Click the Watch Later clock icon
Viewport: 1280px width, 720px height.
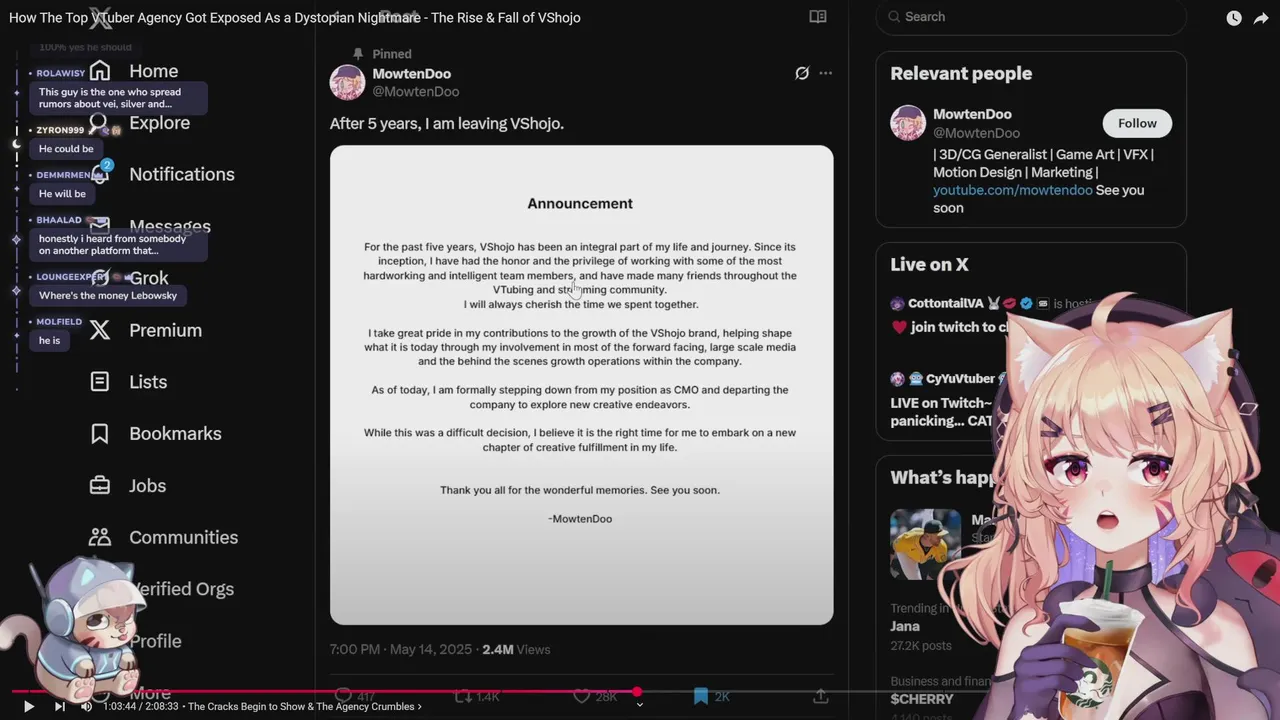coord(1234,18)
